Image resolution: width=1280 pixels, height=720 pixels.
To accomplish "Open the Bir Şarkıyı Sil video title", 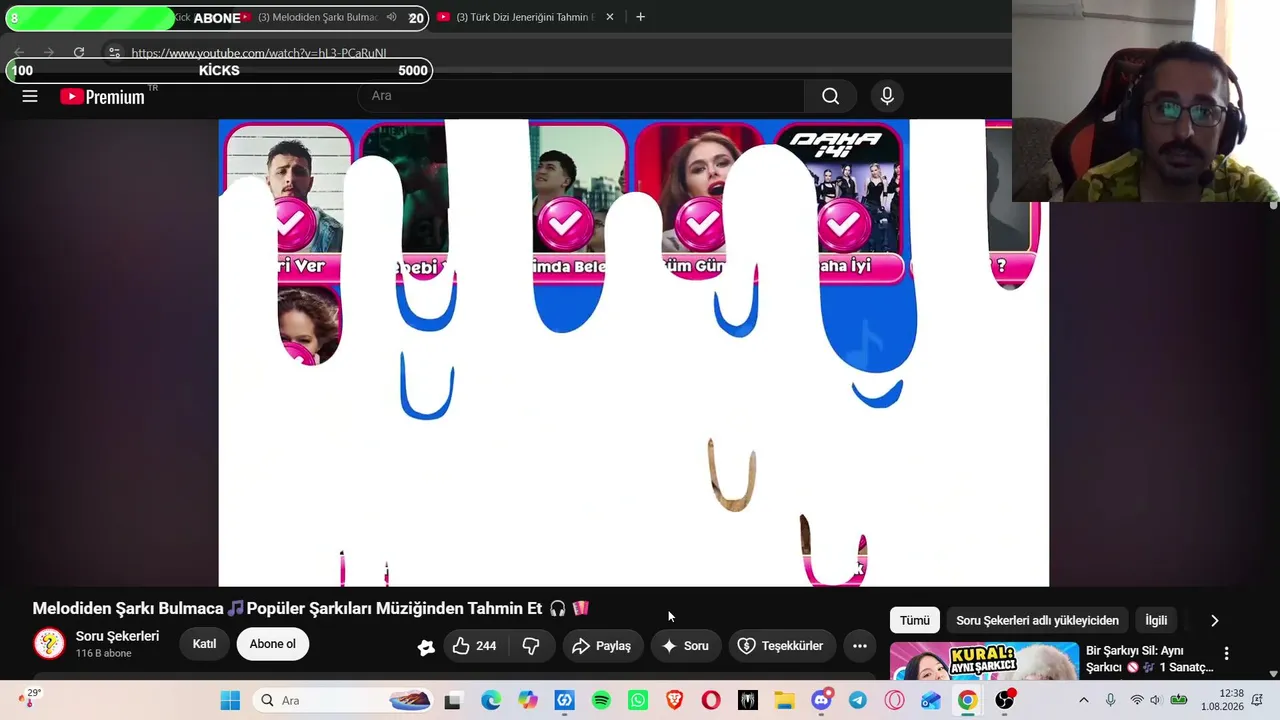I will click(1149, 659).
